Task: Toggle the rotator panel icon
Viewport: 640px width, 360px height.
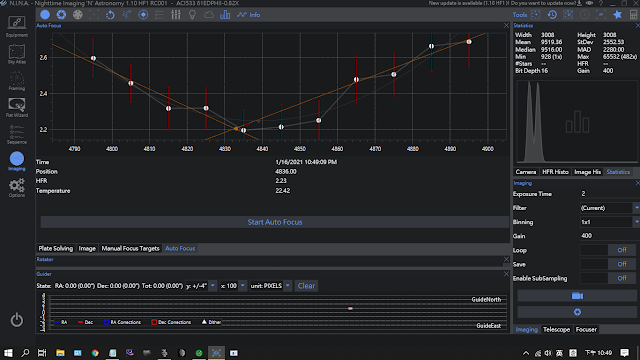Action: (110, 15)
